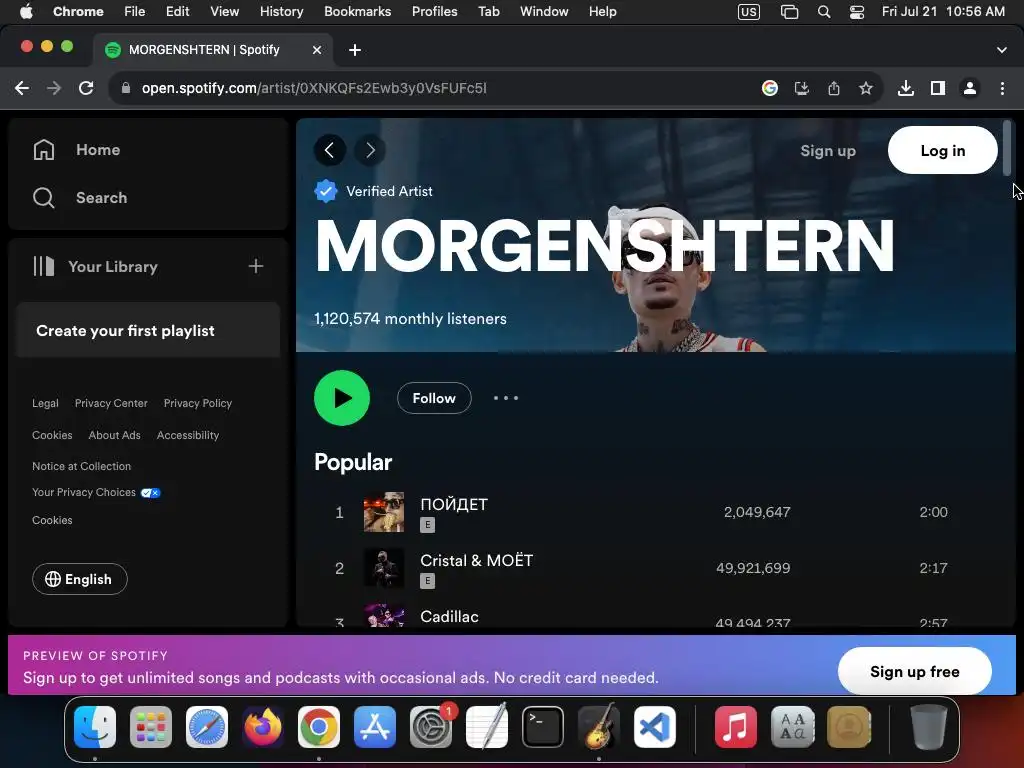Click the Search magnifier icon in sidebar
Screen dimensions: 1024x768
click(44, 198)
